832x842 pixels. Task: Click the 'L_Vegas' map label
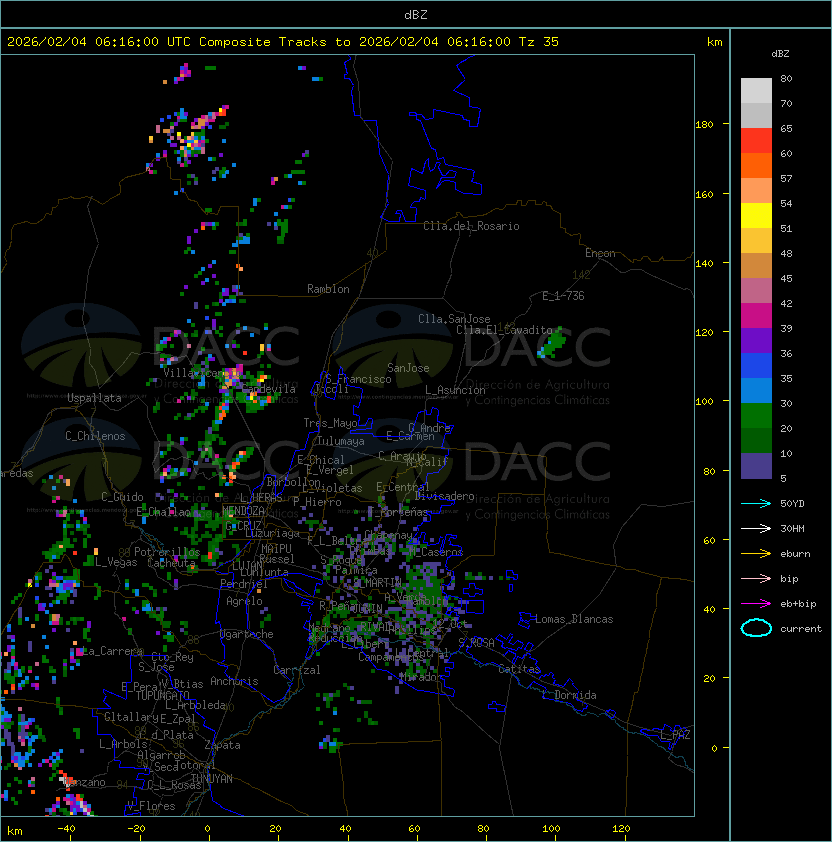[x=116, y=562]
